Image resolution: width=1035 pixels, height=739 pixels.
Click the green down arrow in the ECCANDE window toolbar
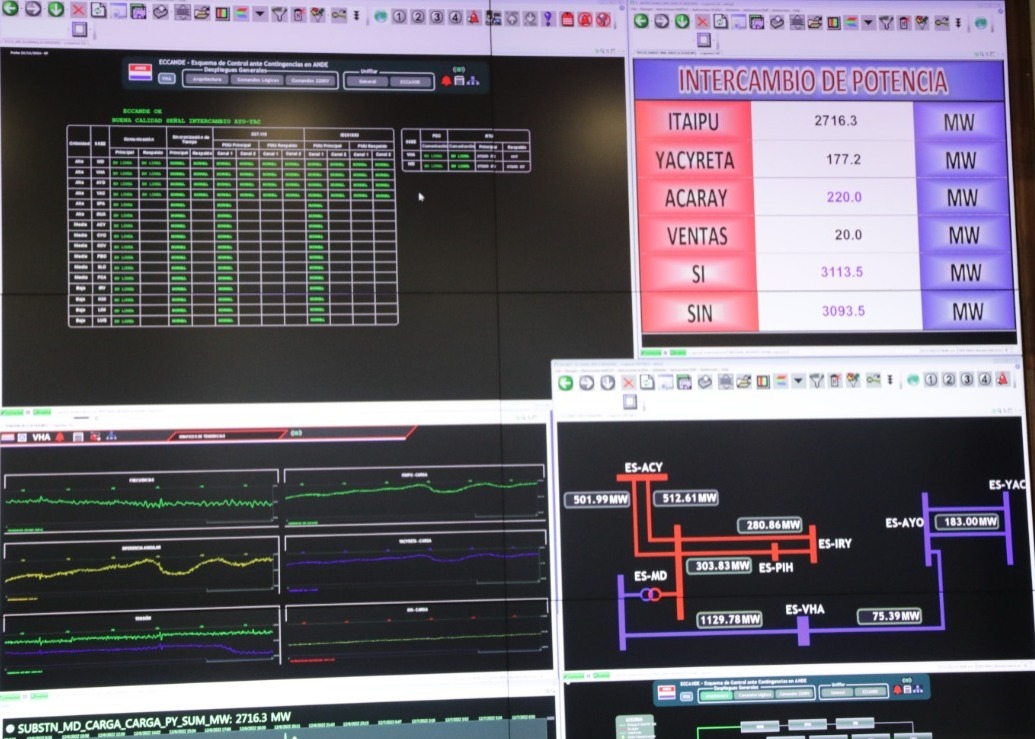pyautogui.click(x=55, y=9)
